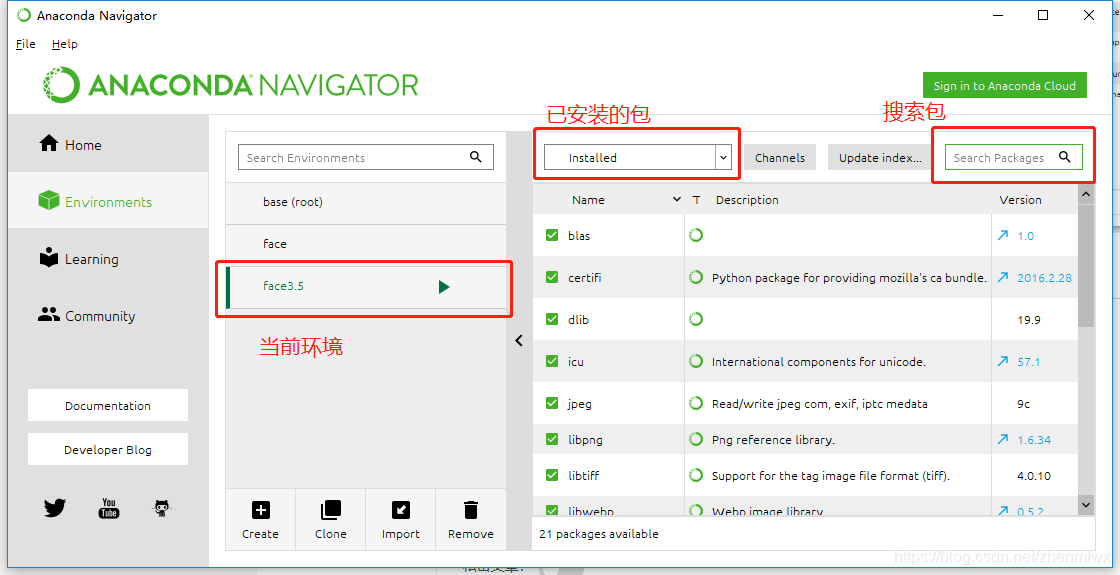1120x575 pixels.
Task: Click in the Search Packages field
Action: point(1013,157)
